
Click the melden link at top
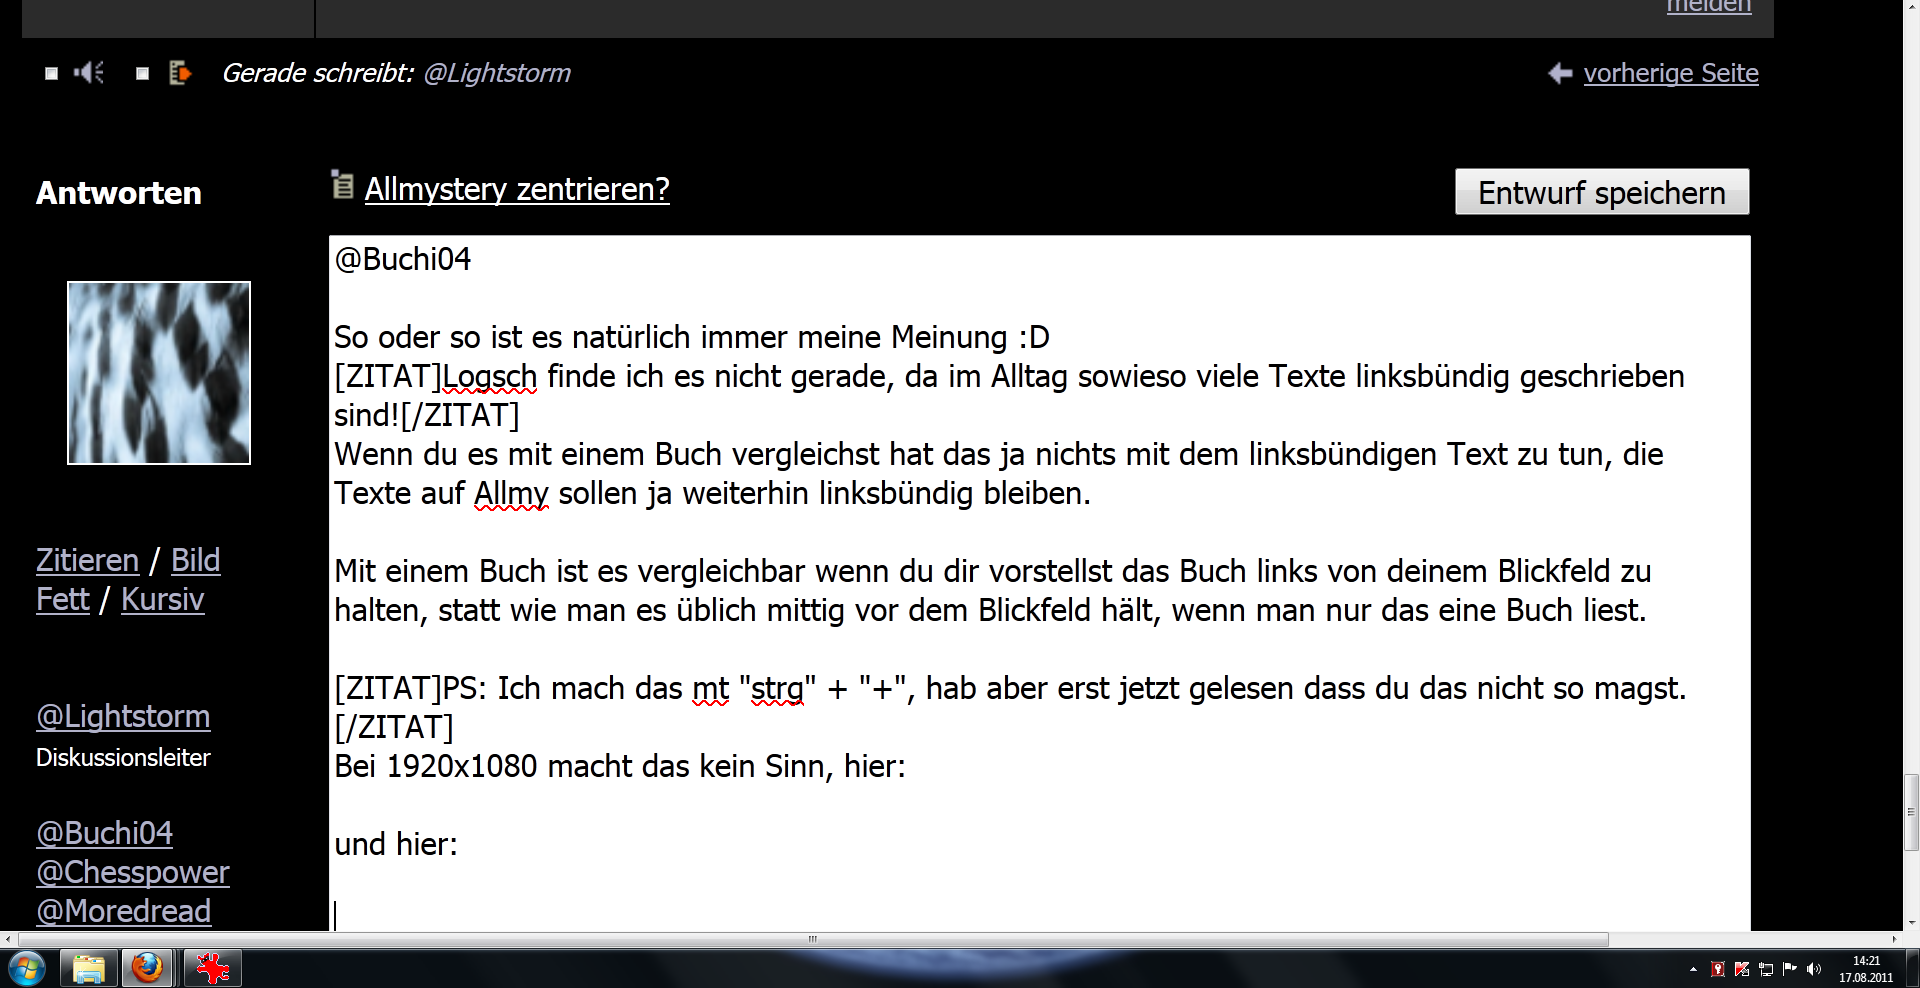coord(1709,6)
